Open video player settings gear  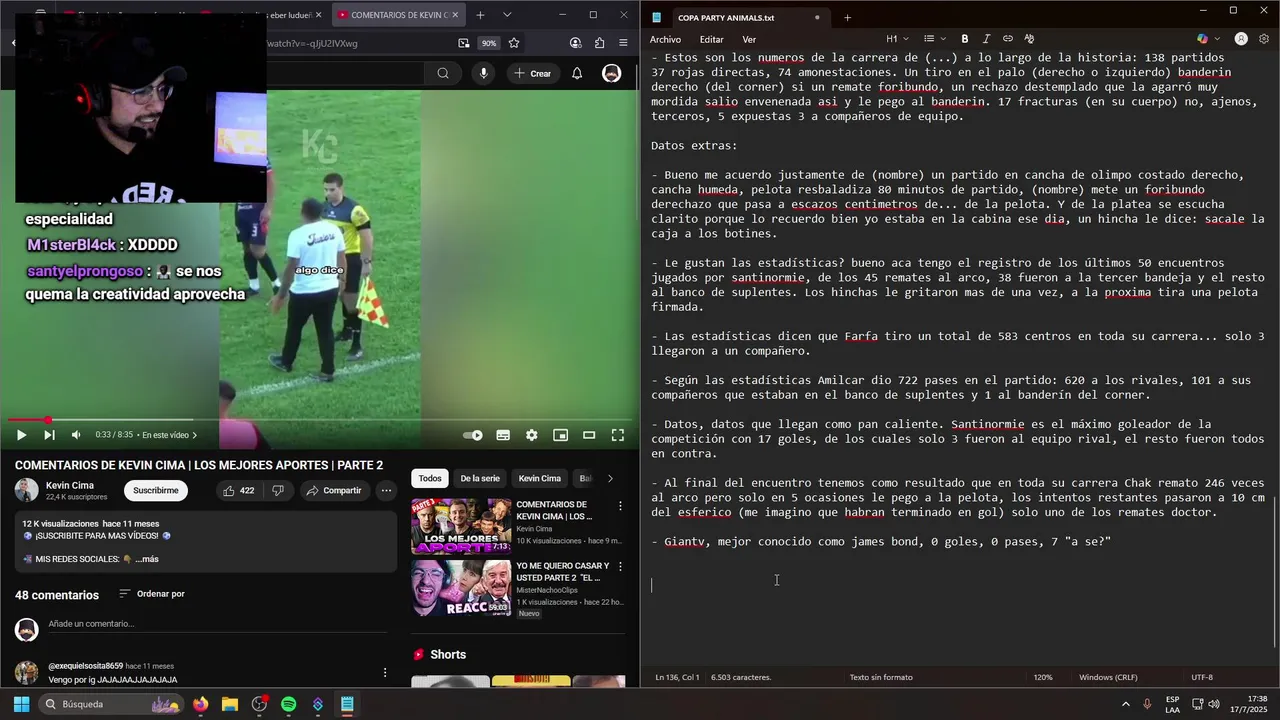coord(532,435)
